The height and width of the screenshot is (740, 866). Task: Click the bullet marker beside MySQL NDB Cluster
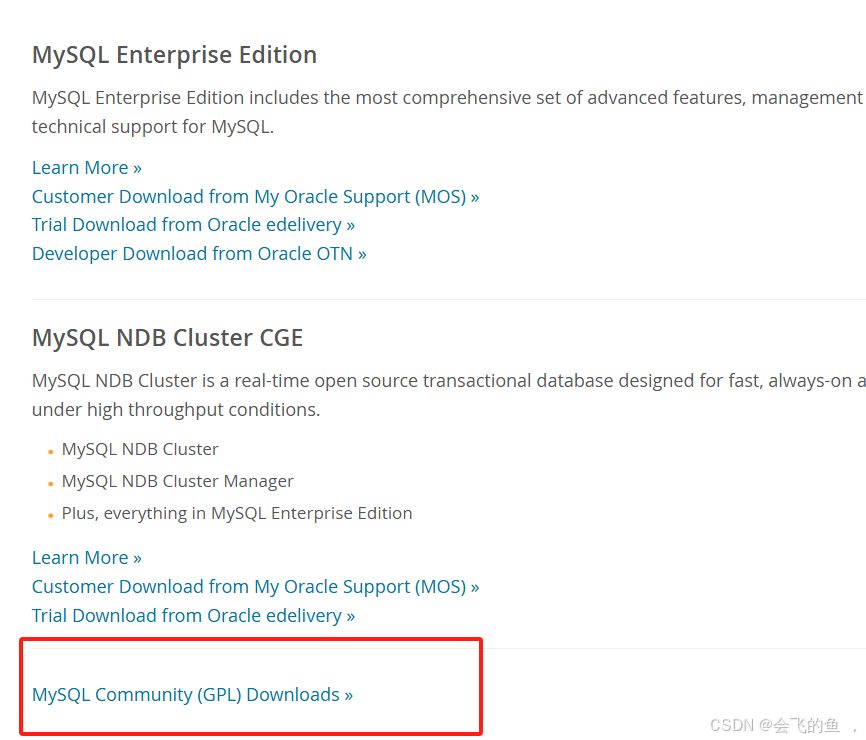tap(50, 451)
